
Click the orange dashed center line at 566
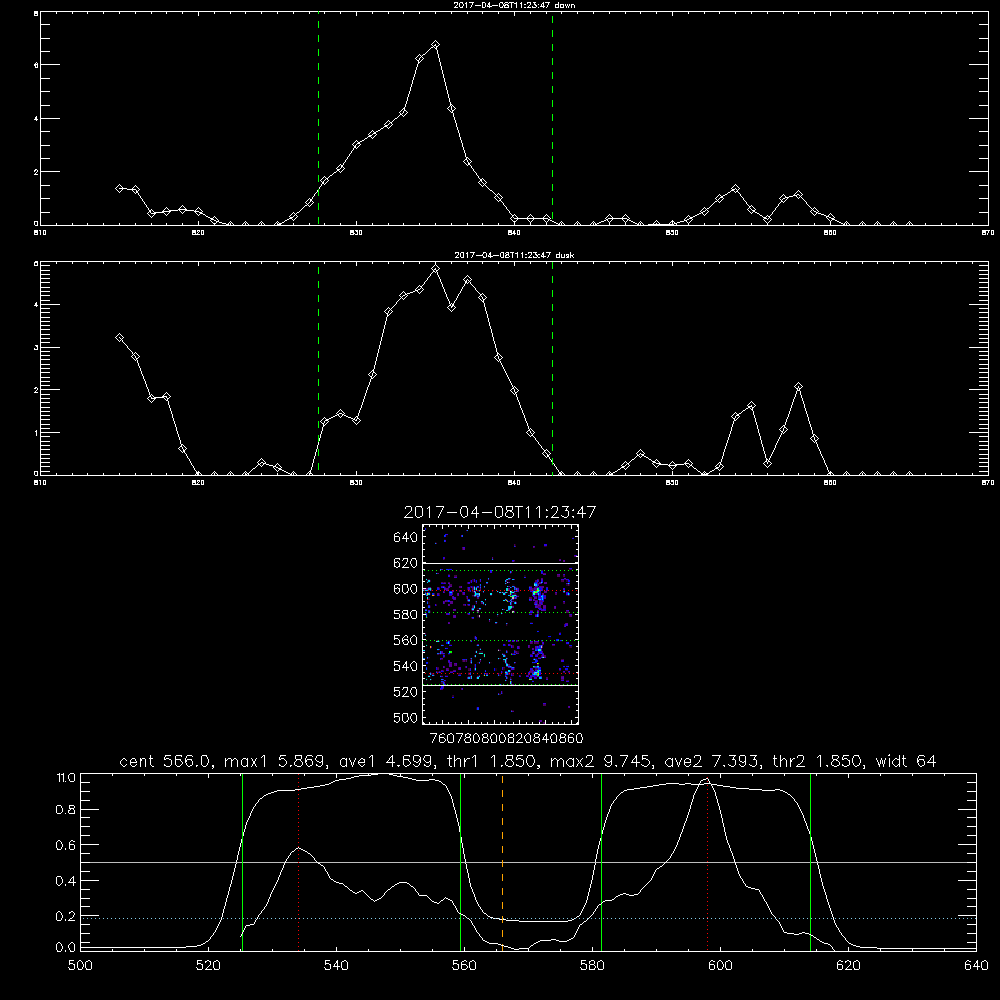tap(503, 862)
